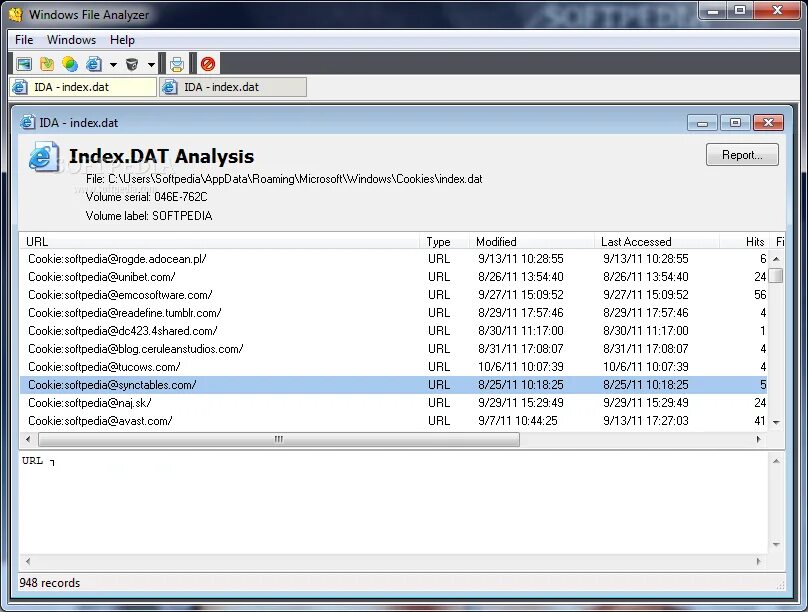The height and width of the screenshot is (612, 808).
Task: Open the Help menu
Action: [x=122, y=40]
